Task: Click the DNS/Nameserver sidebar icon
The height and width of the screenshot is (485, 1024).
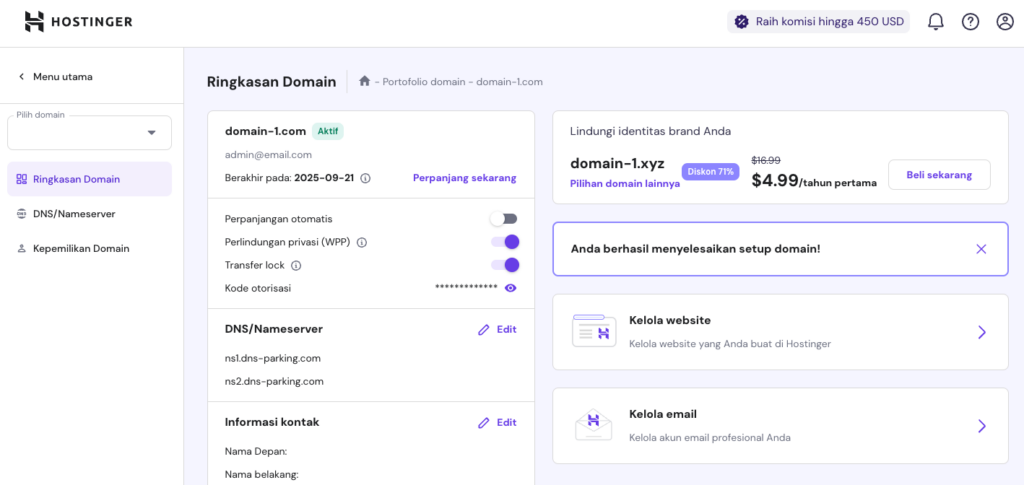Action: [x=22, y=213]
